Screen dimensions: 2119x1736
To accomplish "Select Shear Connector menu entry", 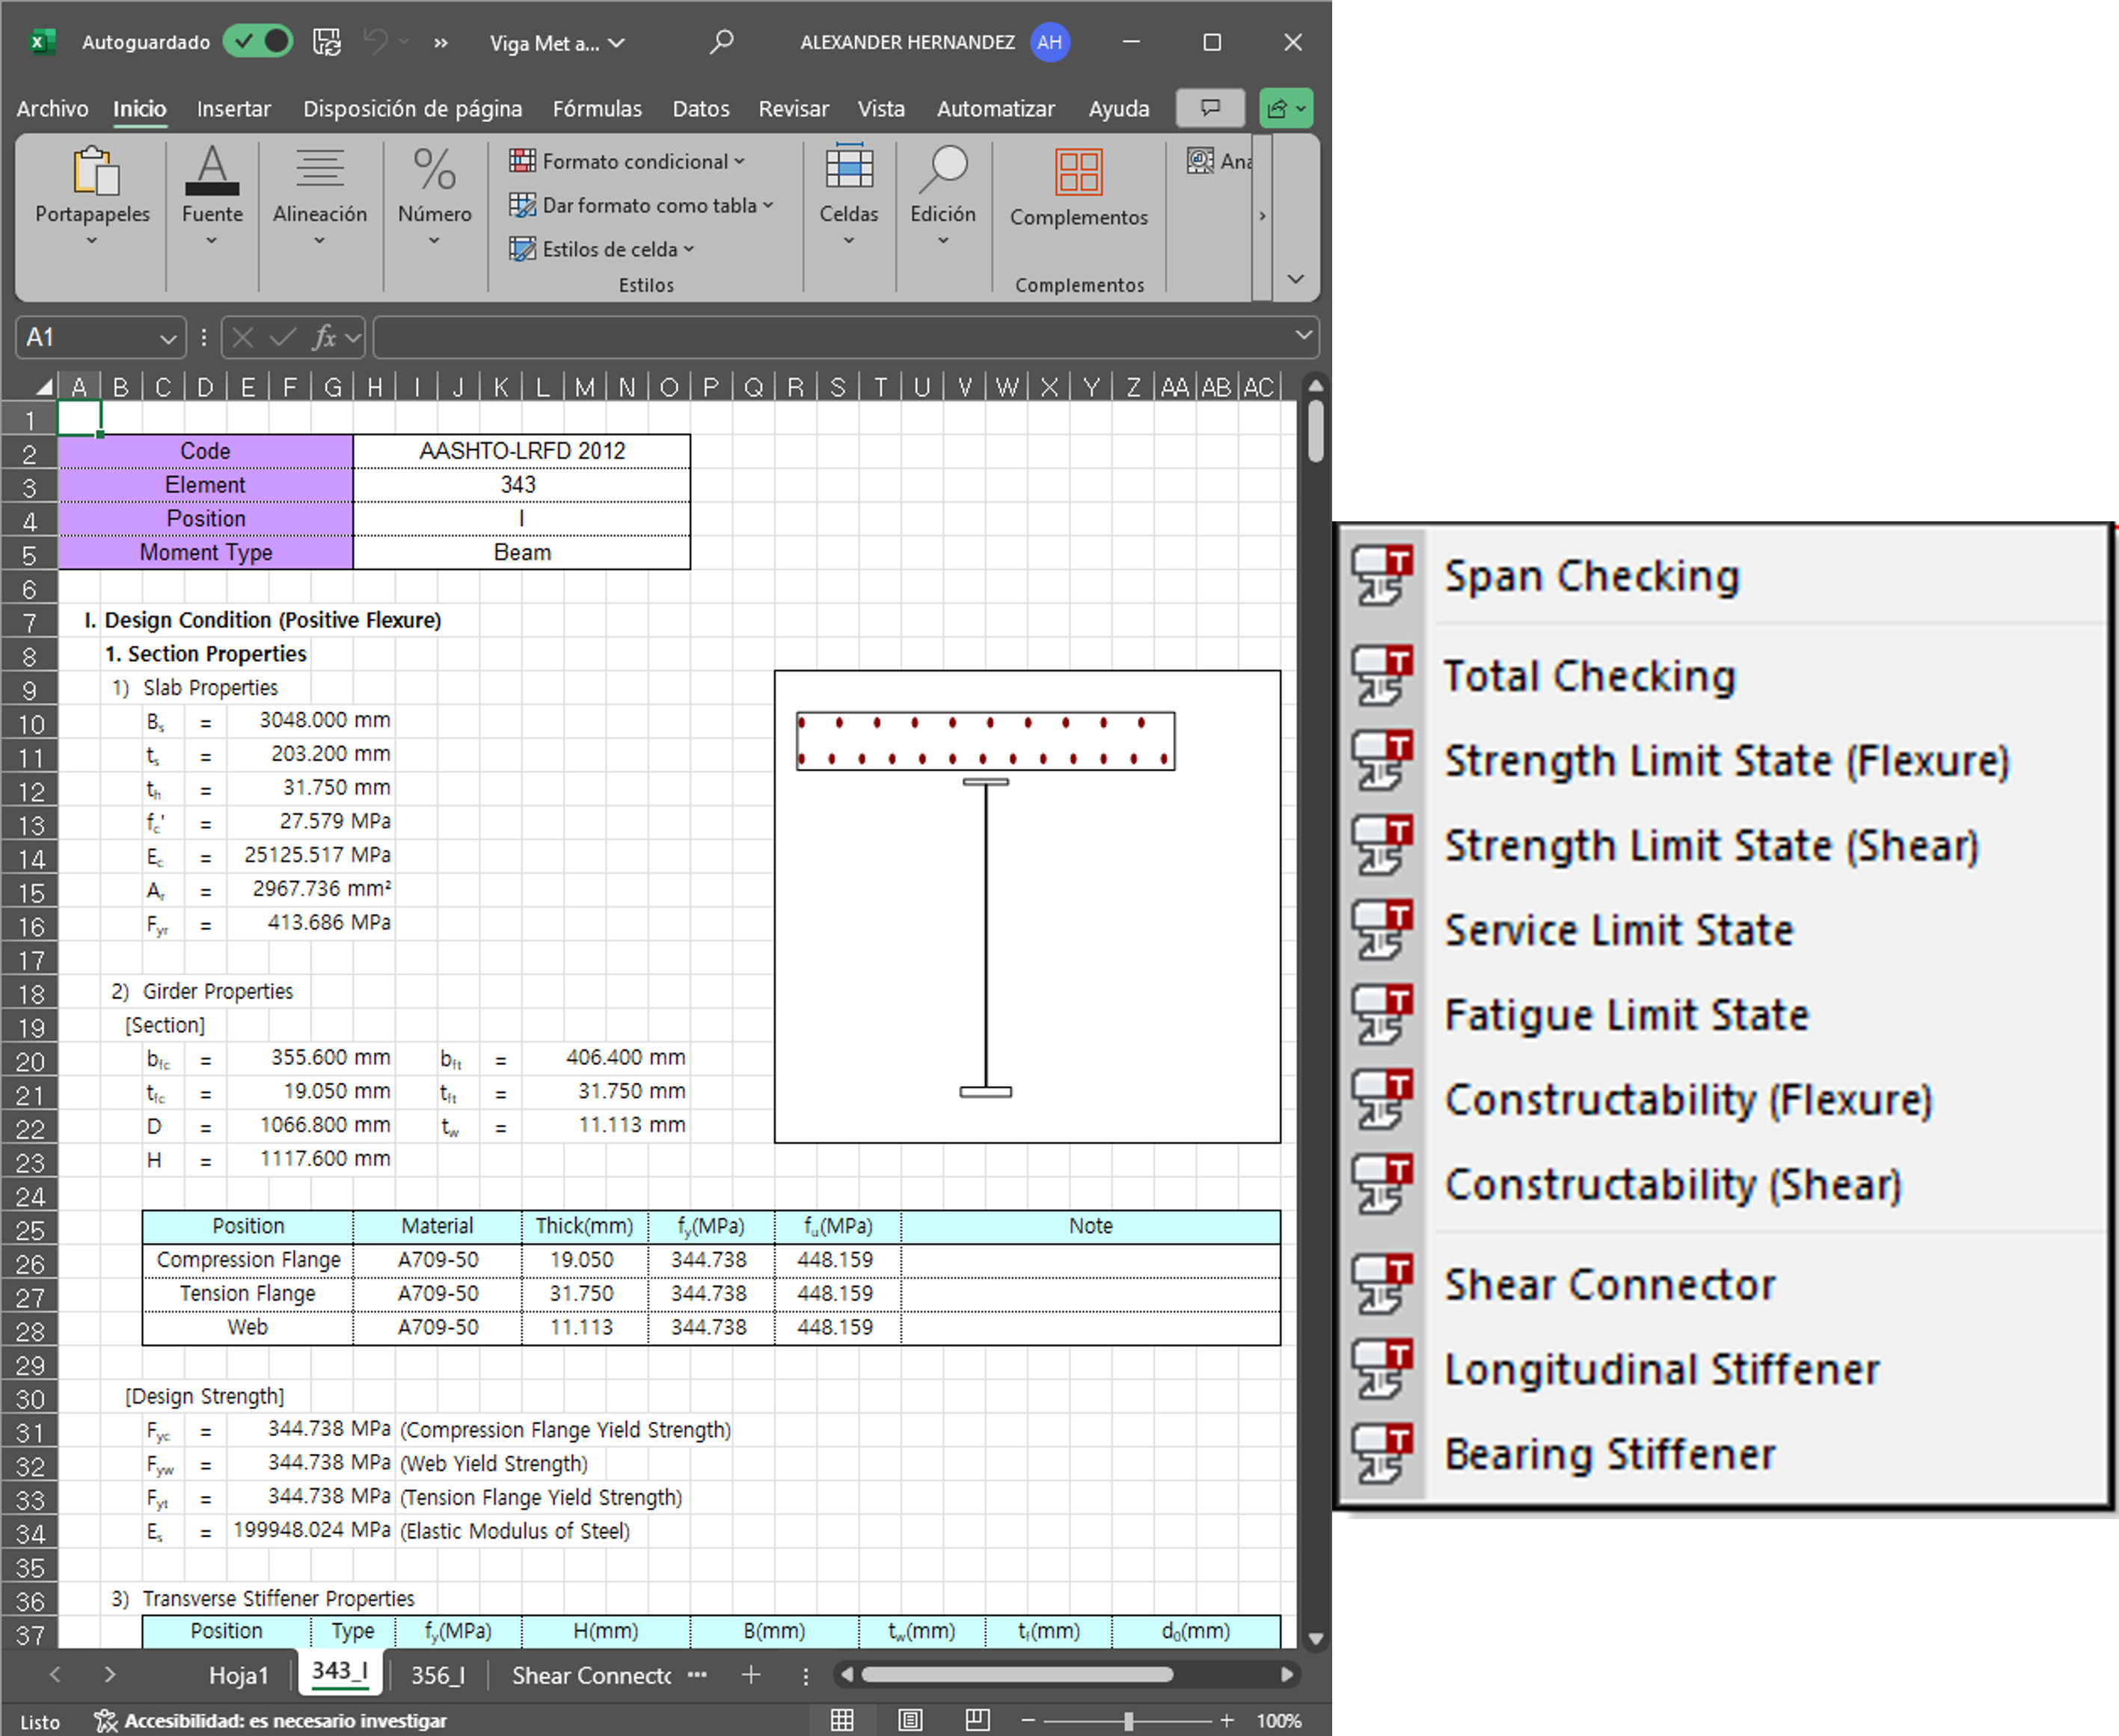I will point(1723,1284).
